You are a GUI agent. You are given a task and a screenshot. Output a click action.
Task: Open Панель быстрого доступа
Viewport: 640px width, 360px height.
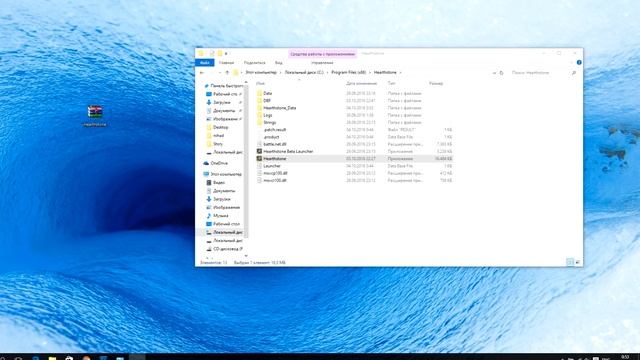227,86
